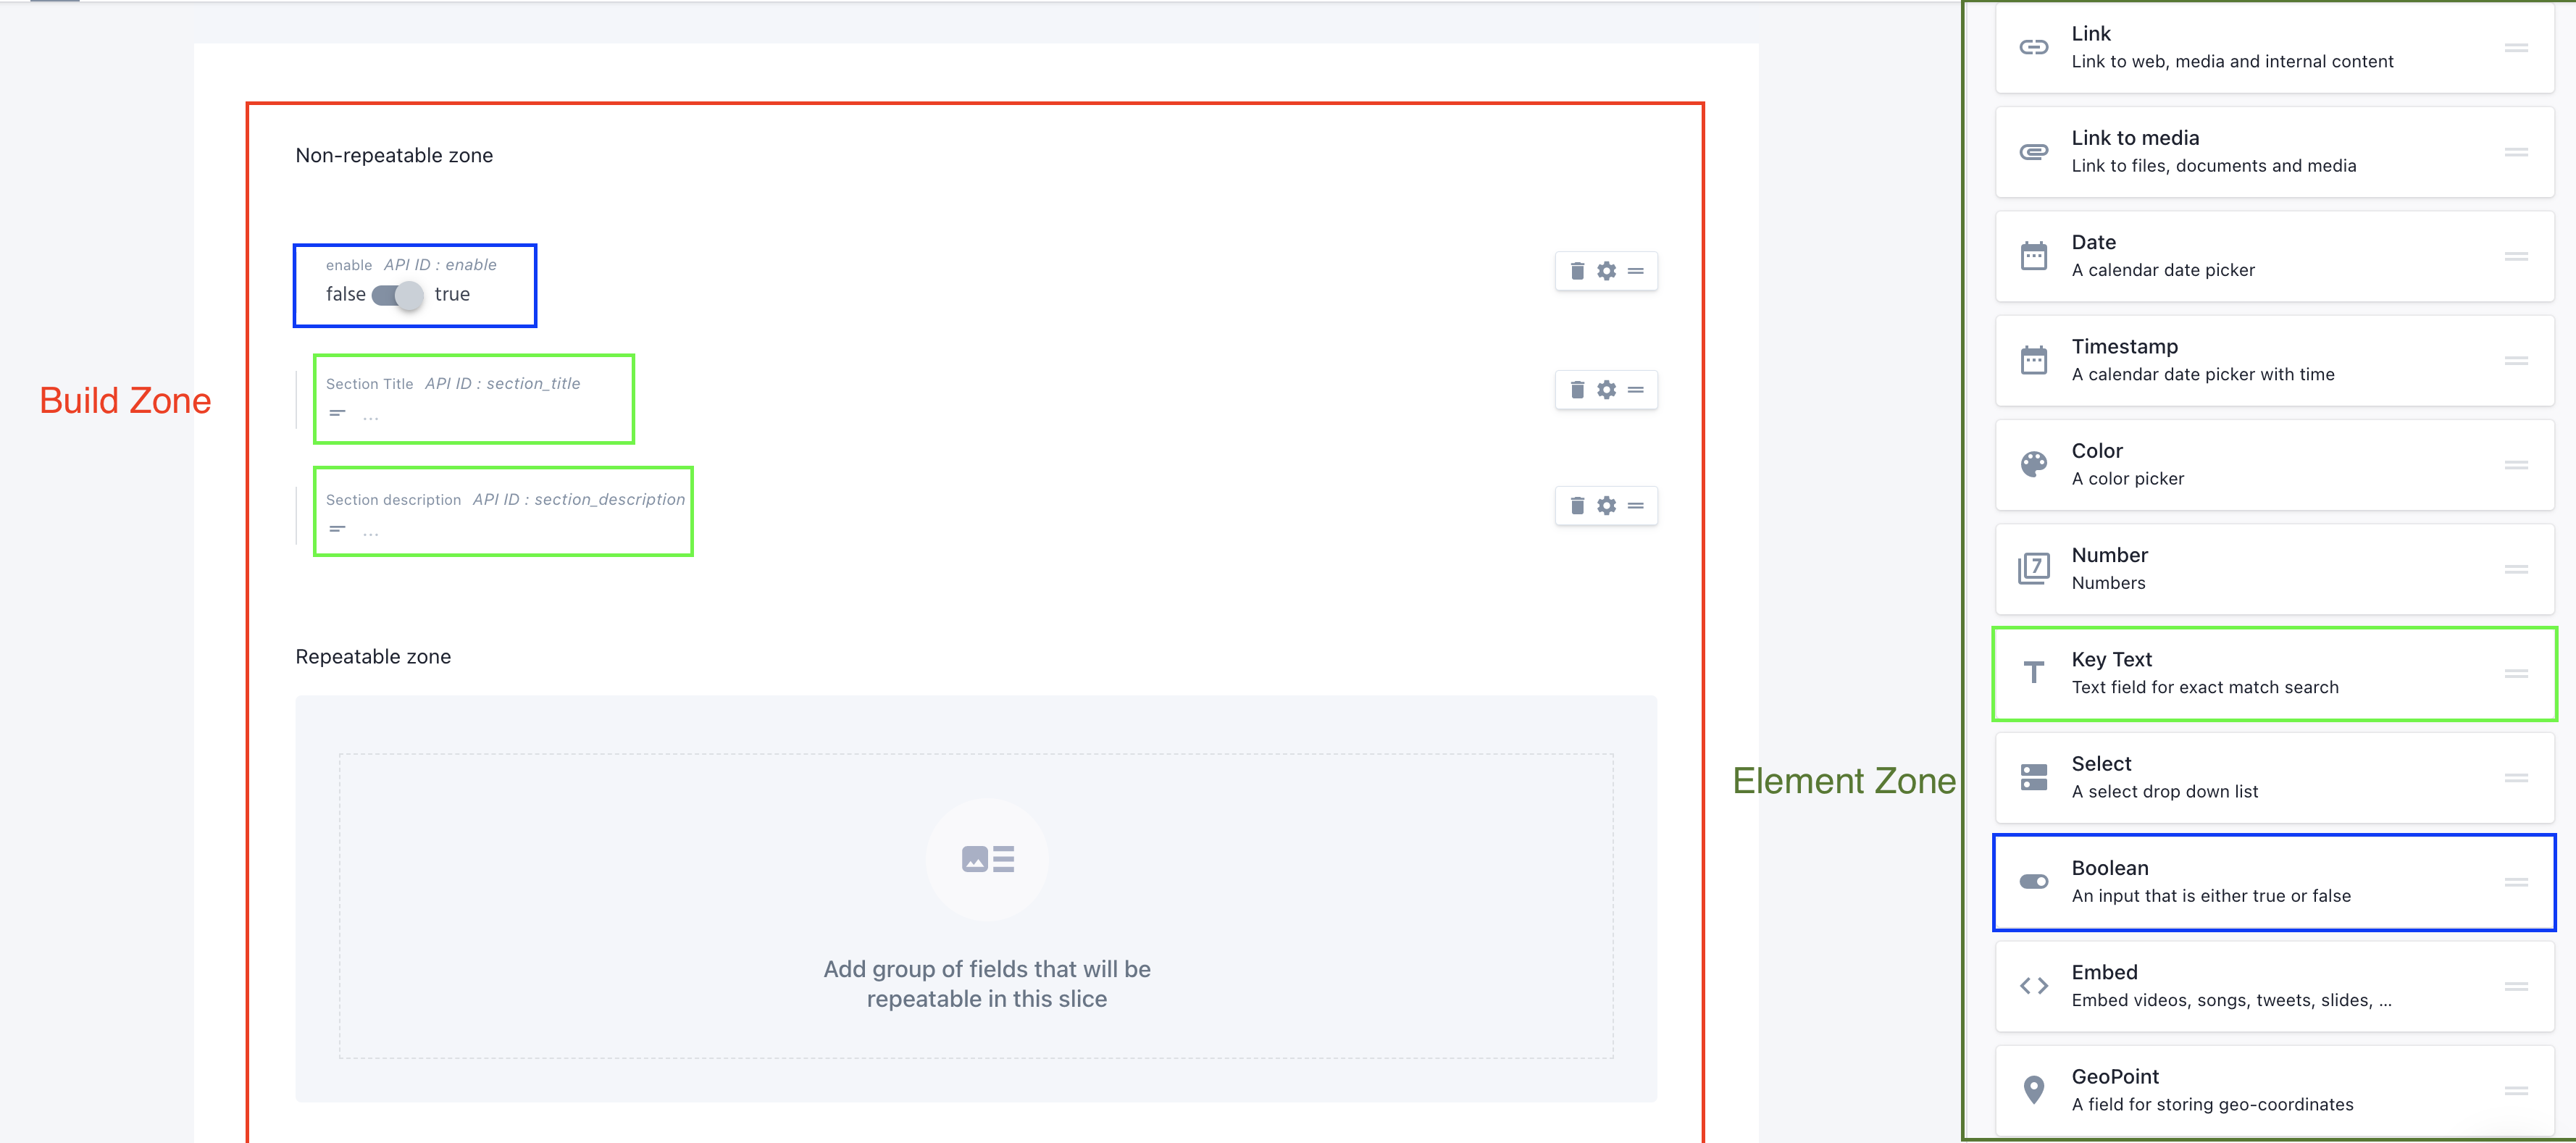
Task: Open settings gear for Section Title field
Action: click(1606, 390)
